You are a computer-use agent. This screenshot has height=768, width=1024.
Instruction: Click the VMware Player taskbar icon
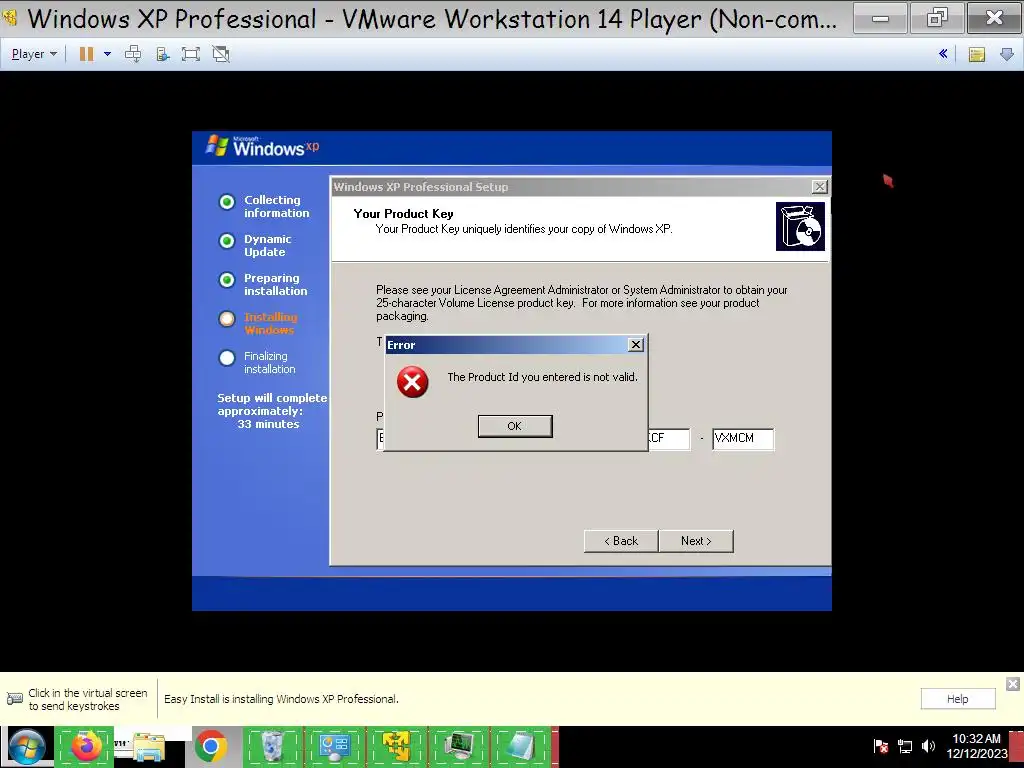[x=397, y=747]
